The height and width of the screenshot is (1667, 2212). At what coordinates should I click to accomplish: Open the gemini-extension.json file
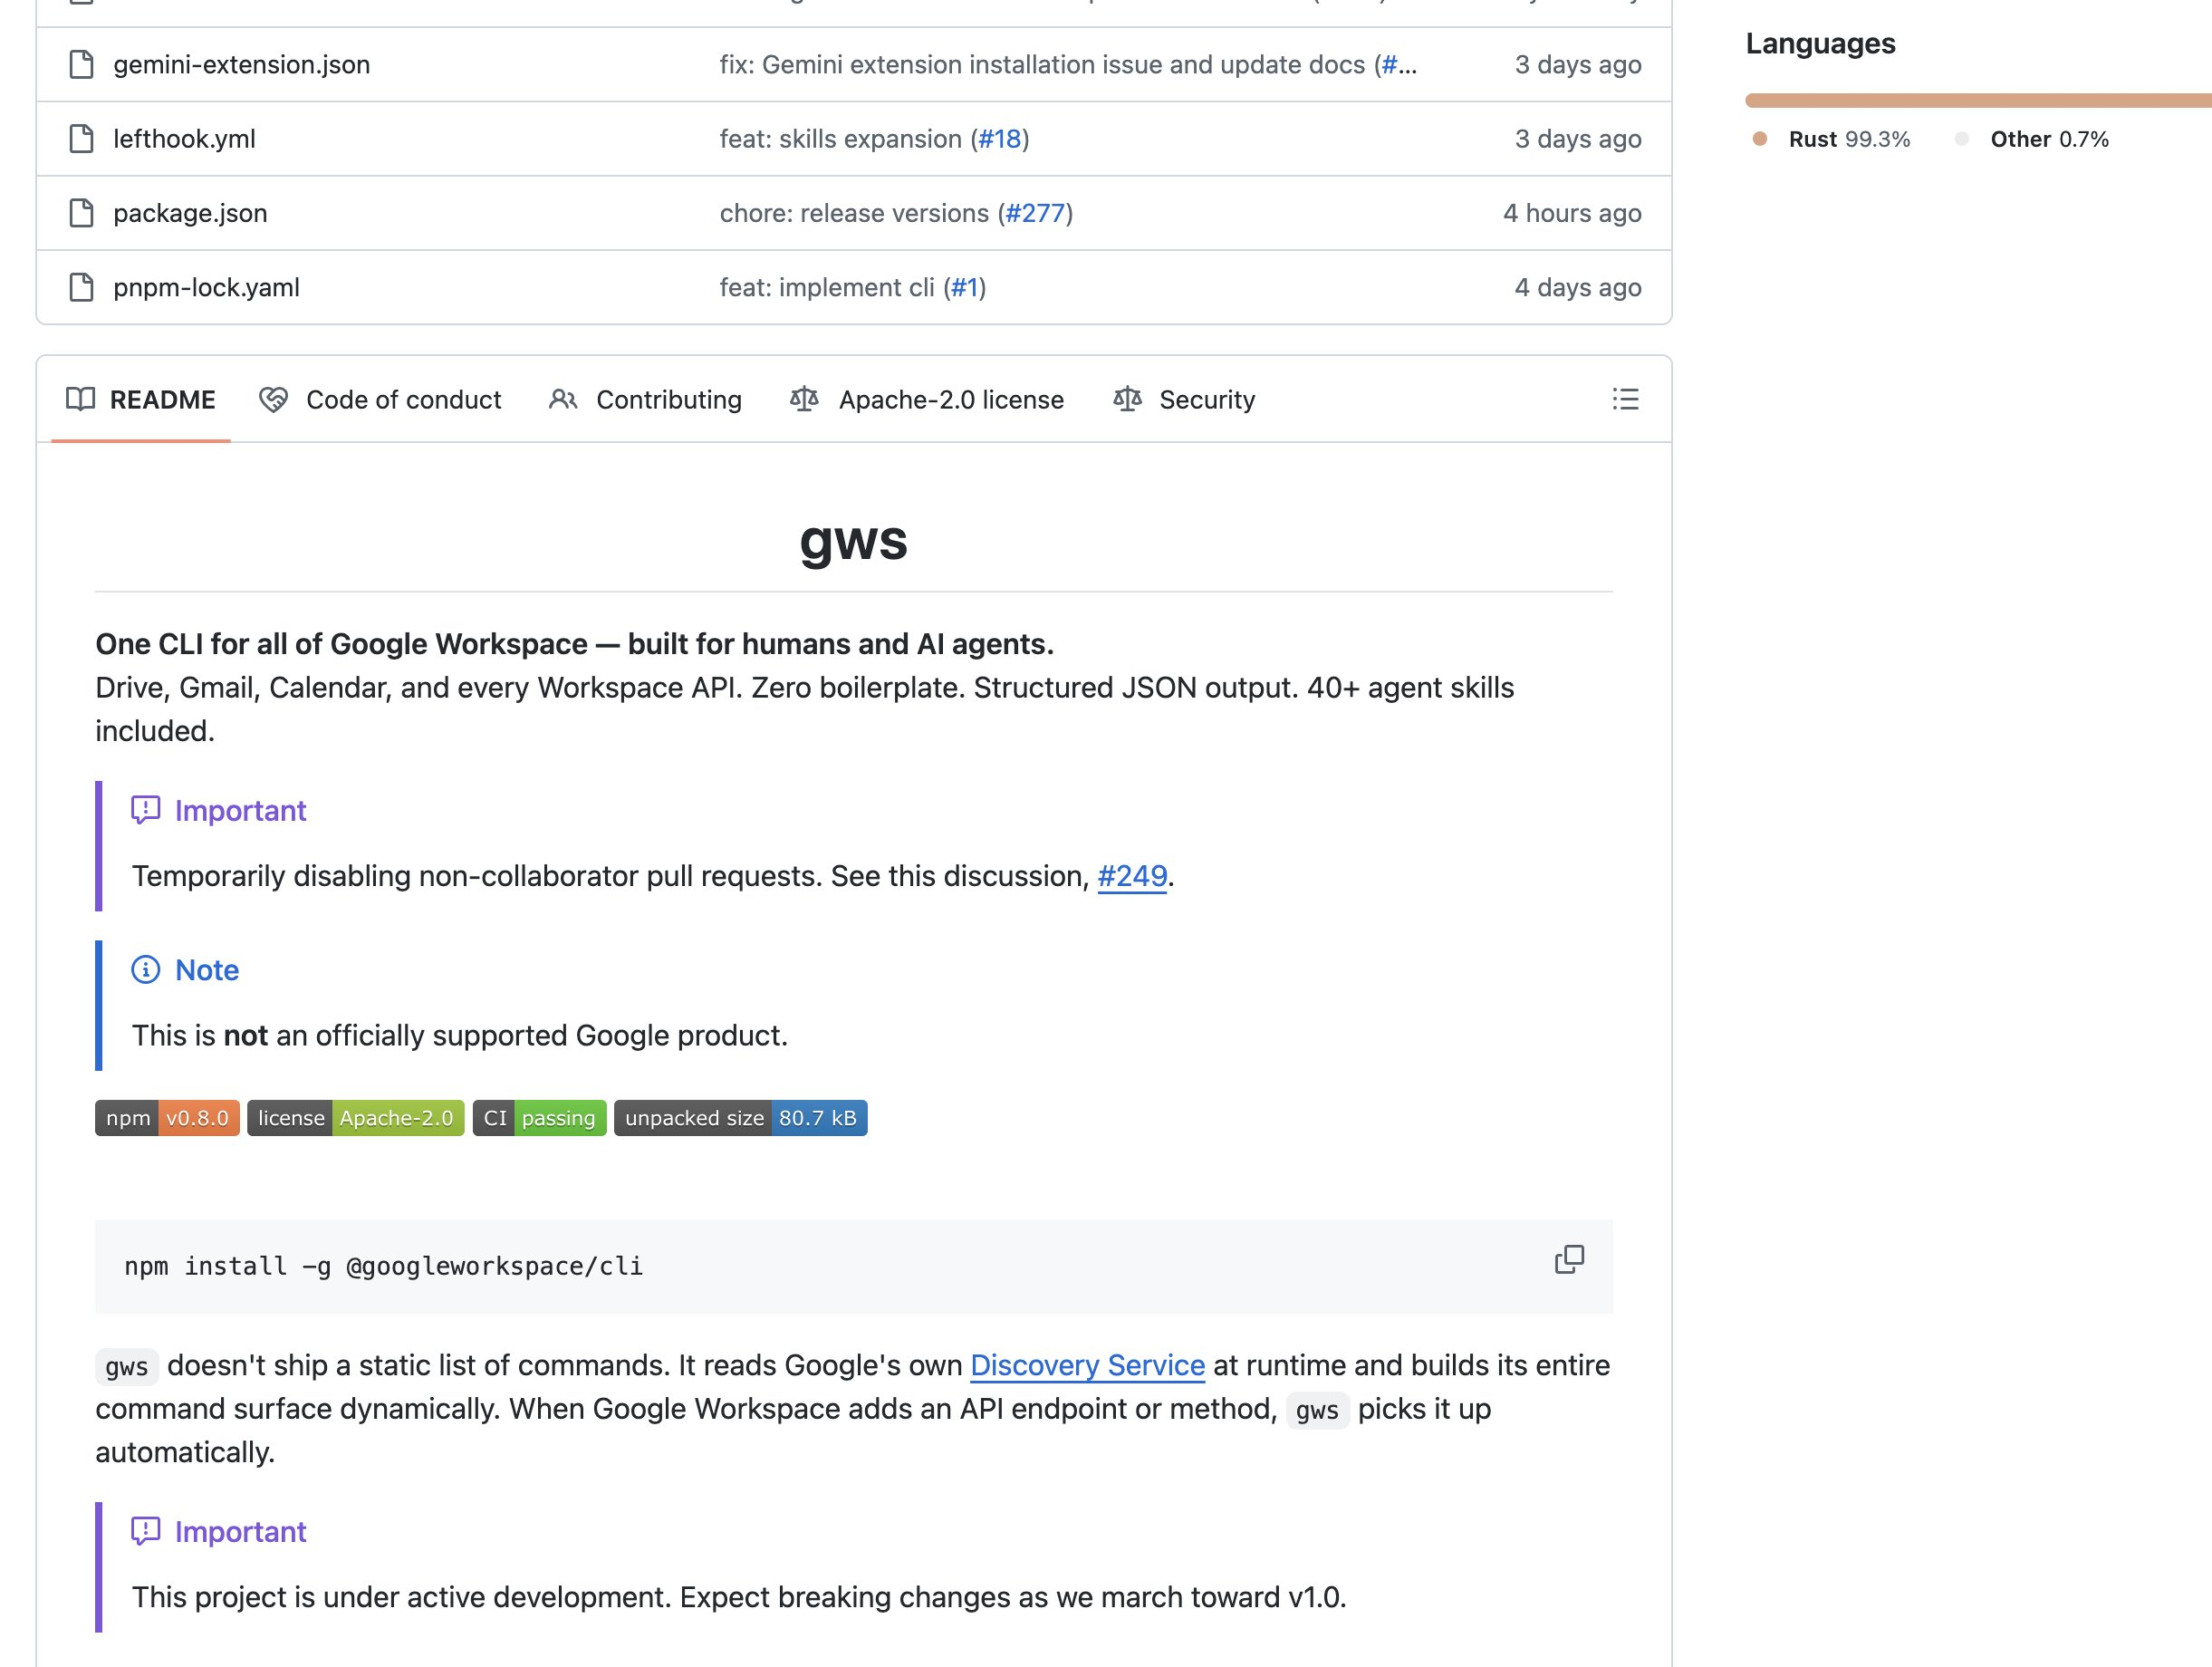coord(241,64)
